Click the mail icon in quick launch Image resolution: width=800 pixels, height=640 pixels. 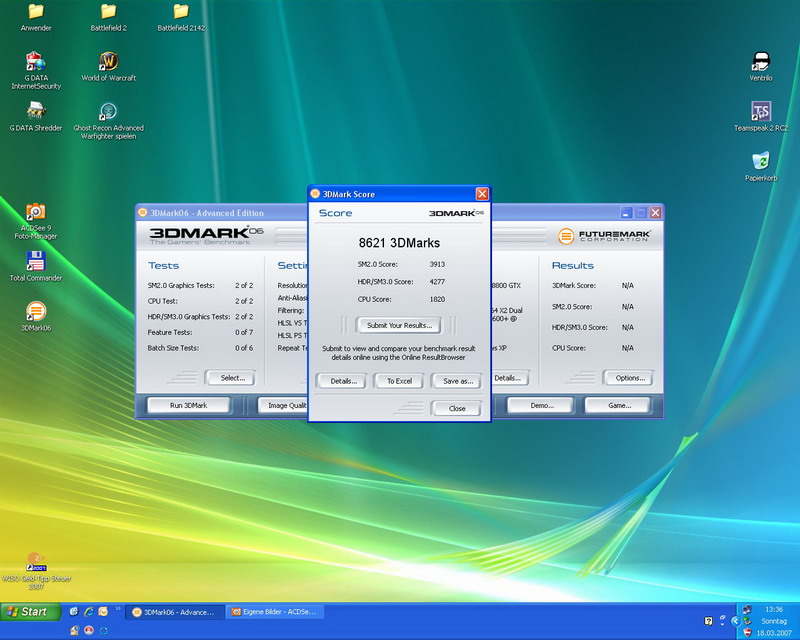[103, 611]
